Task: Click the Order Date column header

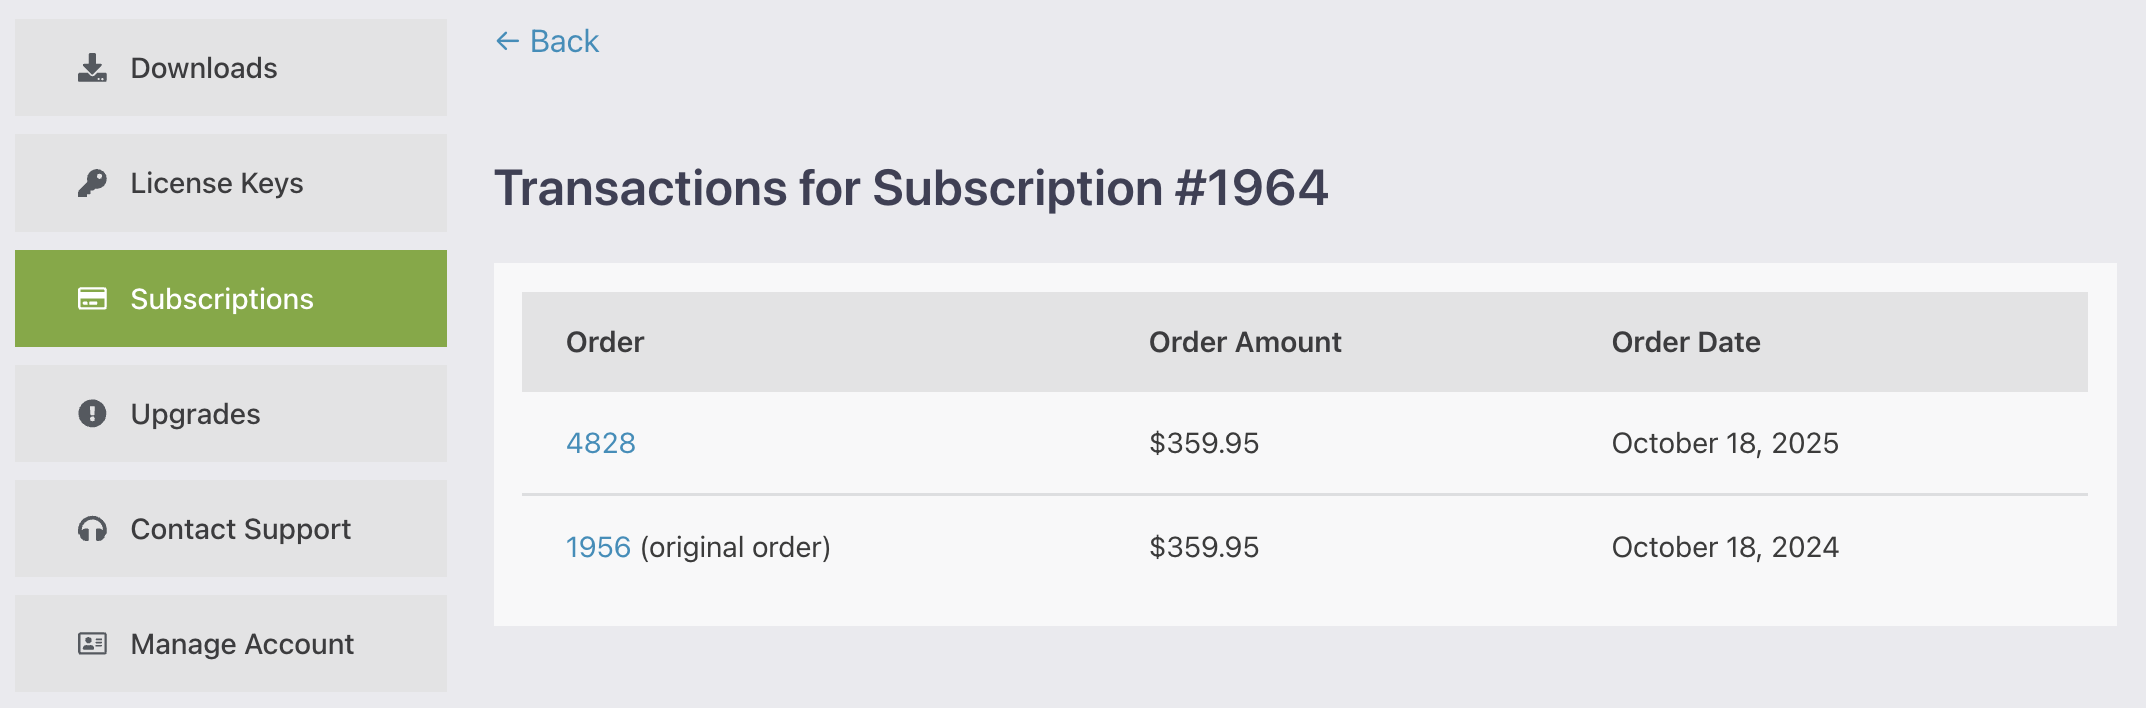Action: 1686,342
